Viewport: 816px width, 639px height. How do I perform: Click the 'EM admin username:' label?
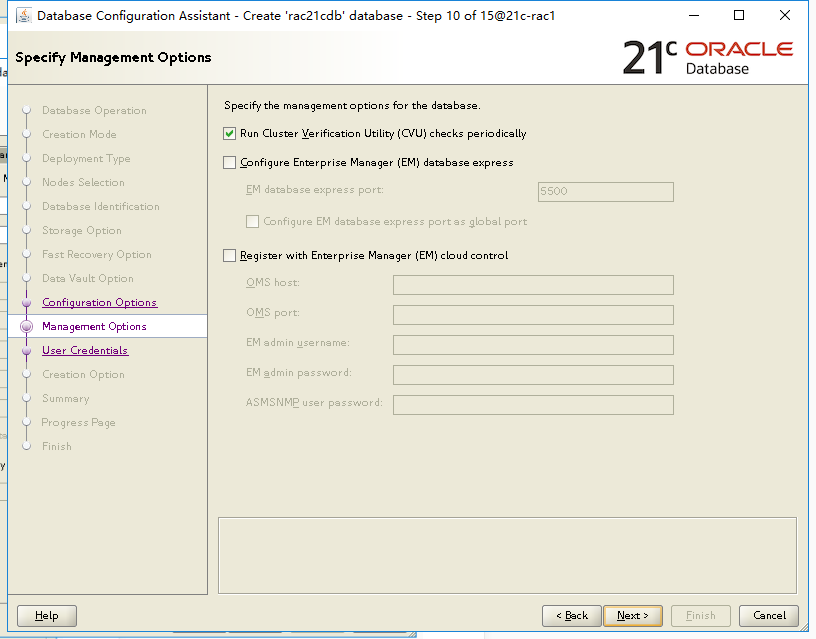click(x=298, y=343)
